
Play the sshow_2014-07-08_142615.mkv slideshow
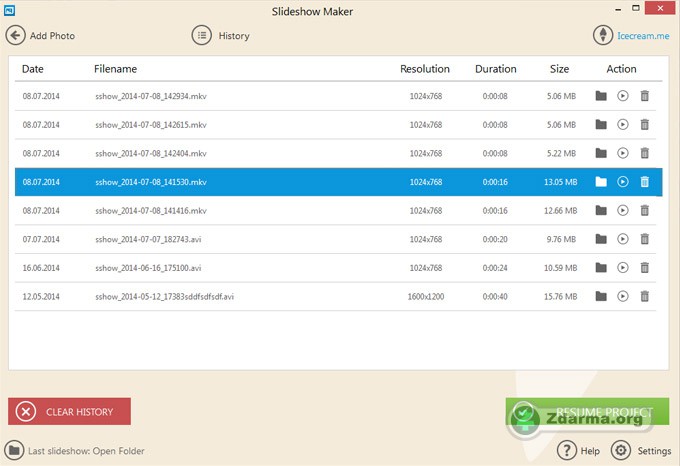[x=623, y=125]
